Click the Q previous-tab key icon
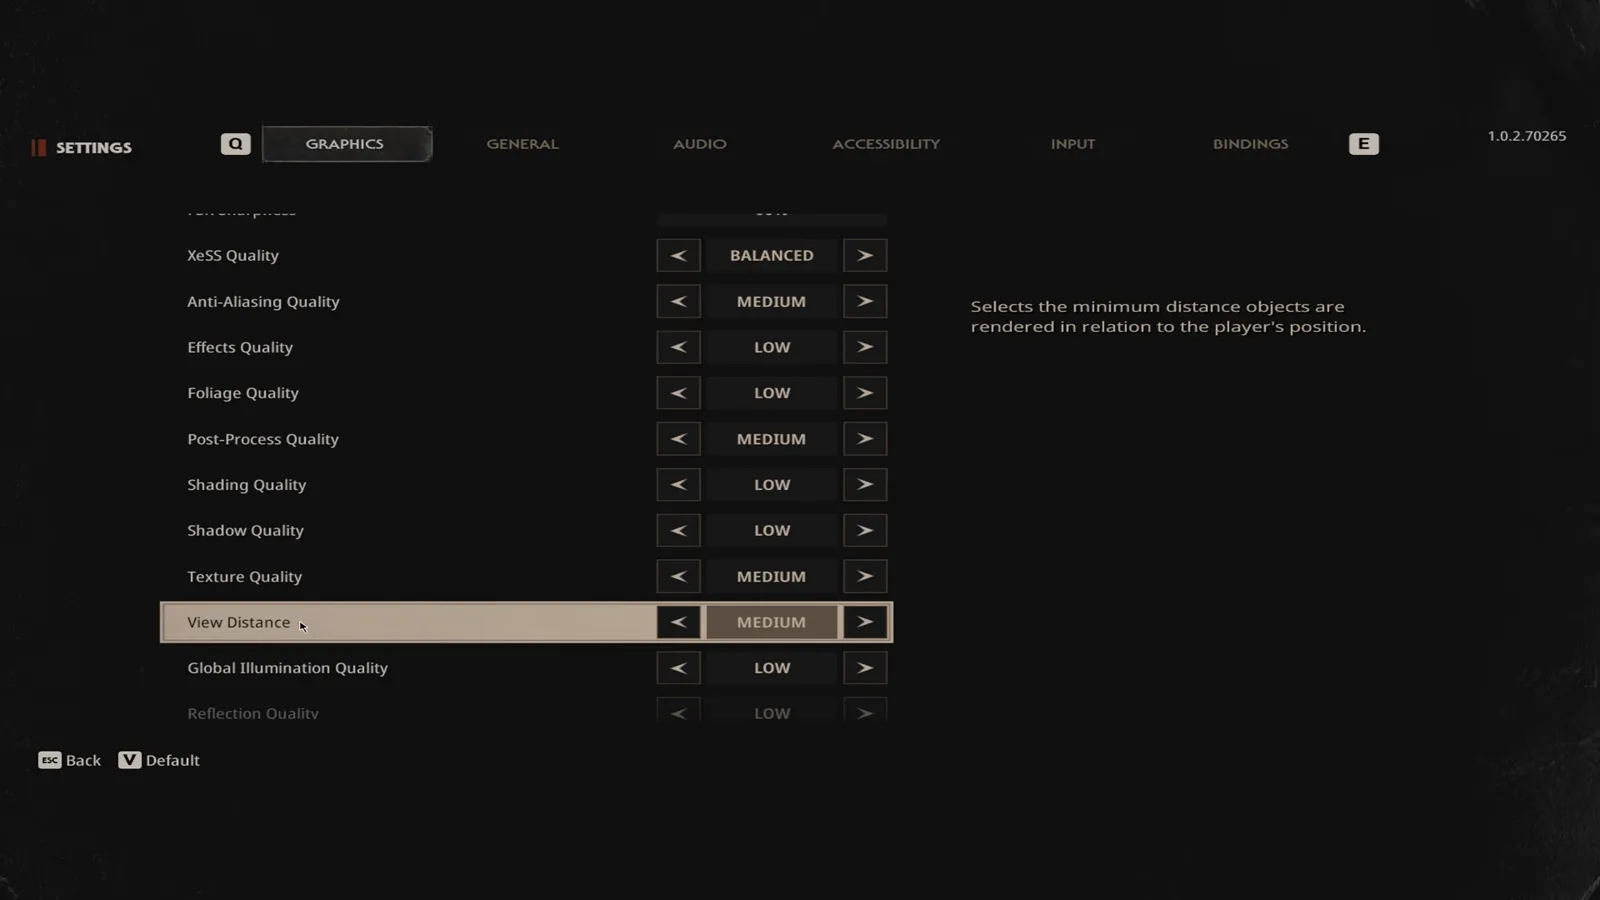1600x900 pixels. point(236,144)
